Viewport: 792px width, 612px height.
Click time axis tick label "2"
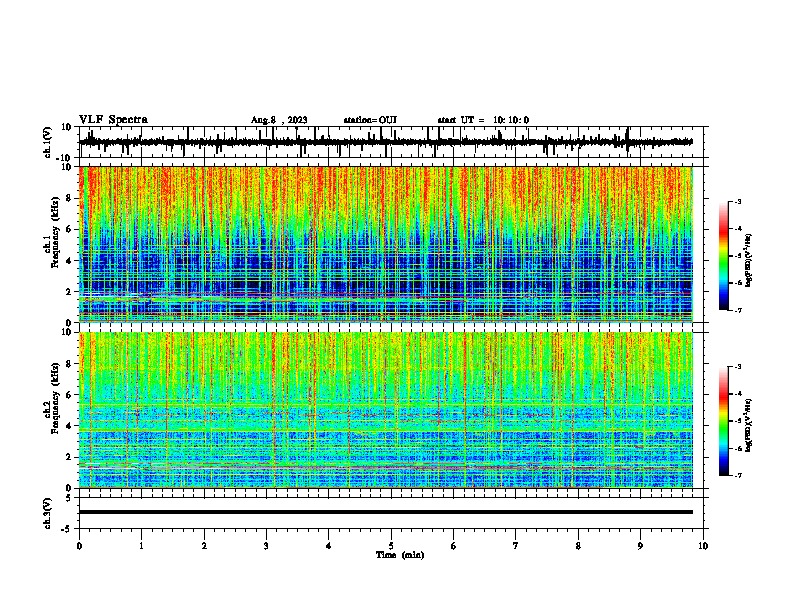coord(204,546)
